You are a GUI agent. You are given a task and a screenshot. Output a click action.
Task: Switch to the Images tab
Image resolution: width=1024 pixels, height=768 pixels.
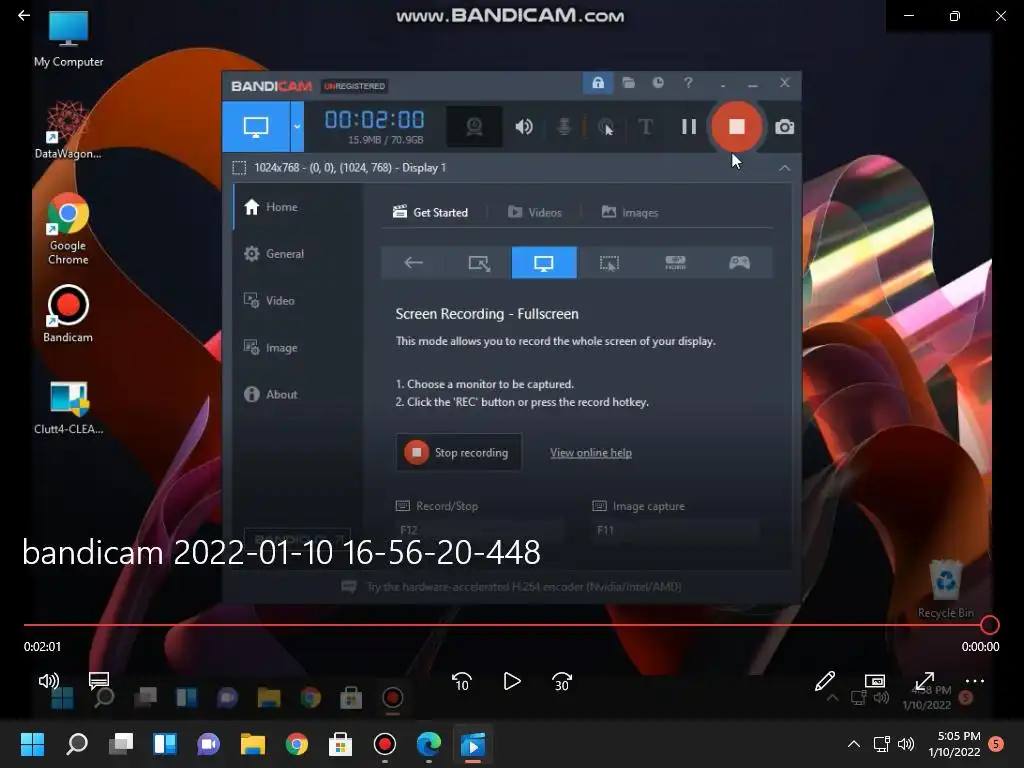click(x=630, y=212)
